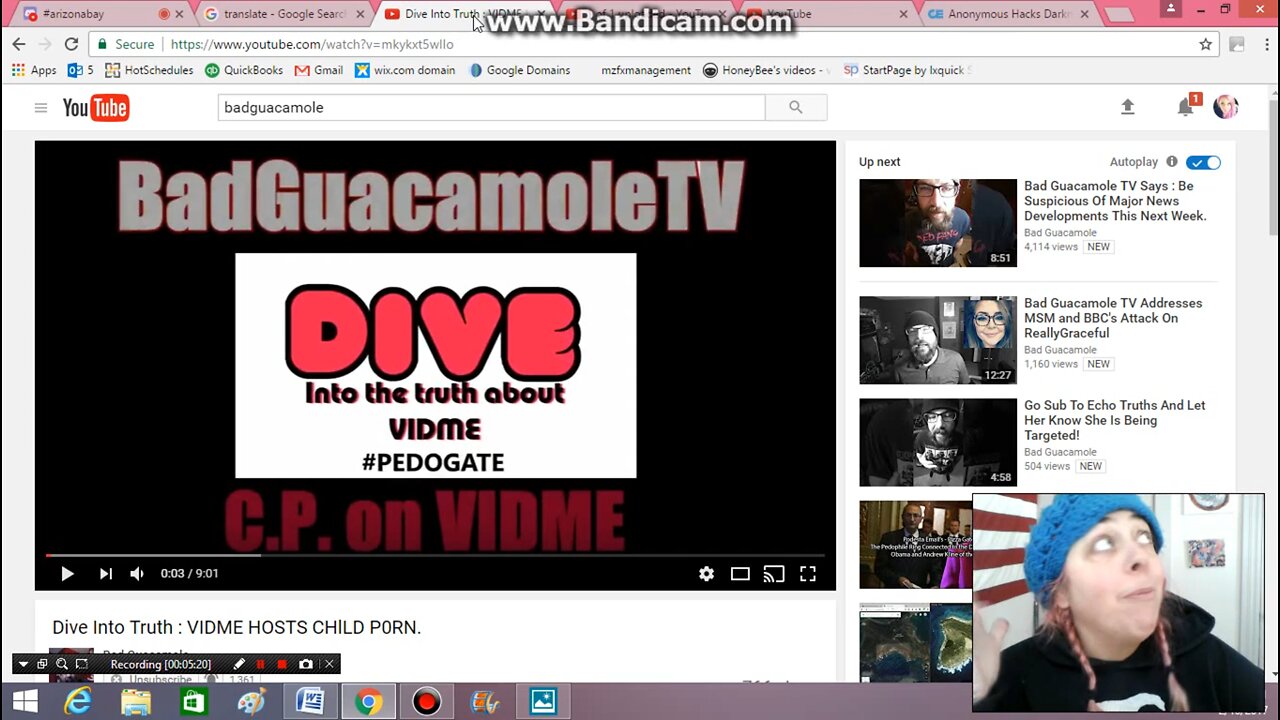
Task: Open the notifications bell
Action: pos(1185,107)
